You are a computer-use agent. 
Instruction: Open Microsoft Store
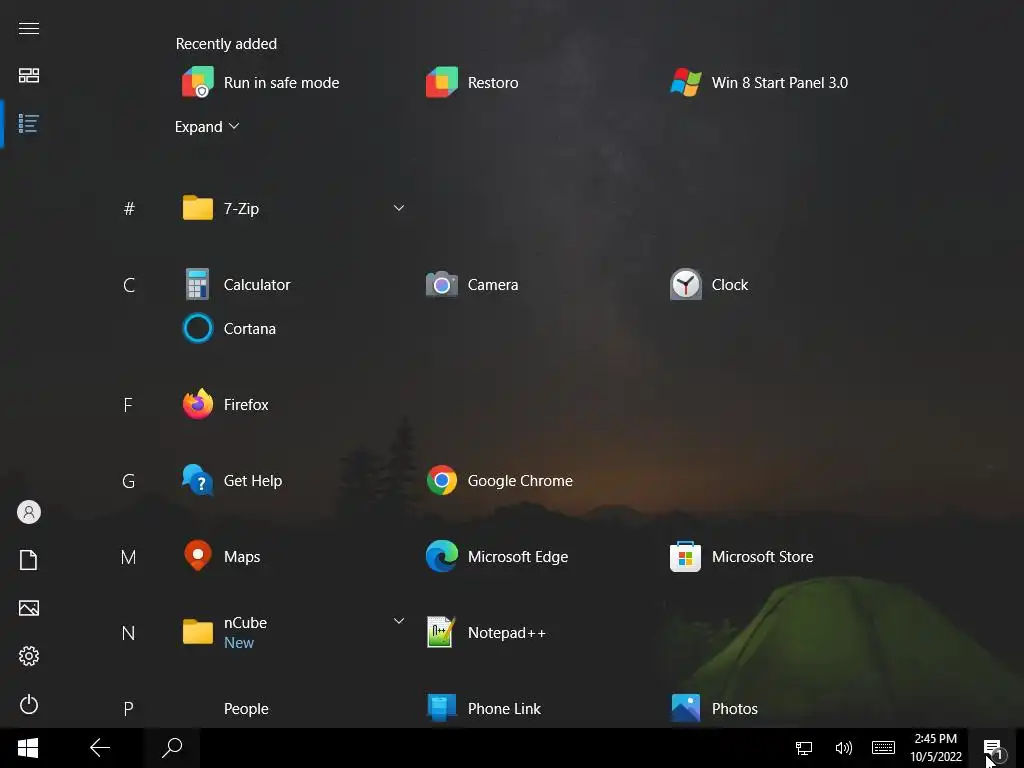pos(742,557)
